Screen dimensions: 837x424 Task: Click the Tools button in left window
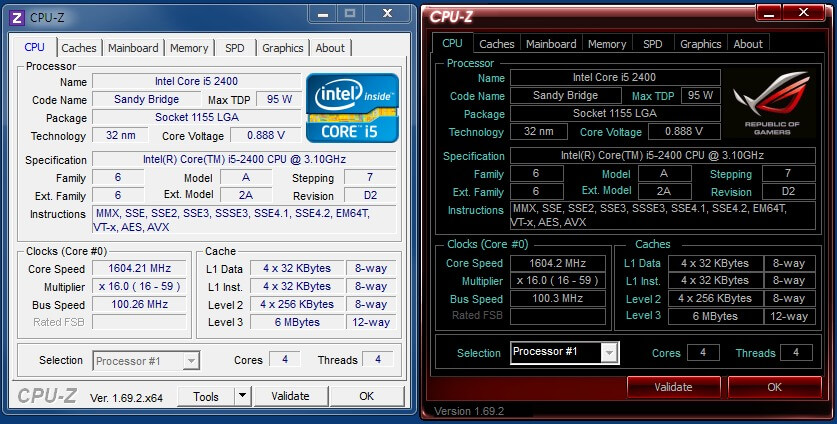pos(206,396)
